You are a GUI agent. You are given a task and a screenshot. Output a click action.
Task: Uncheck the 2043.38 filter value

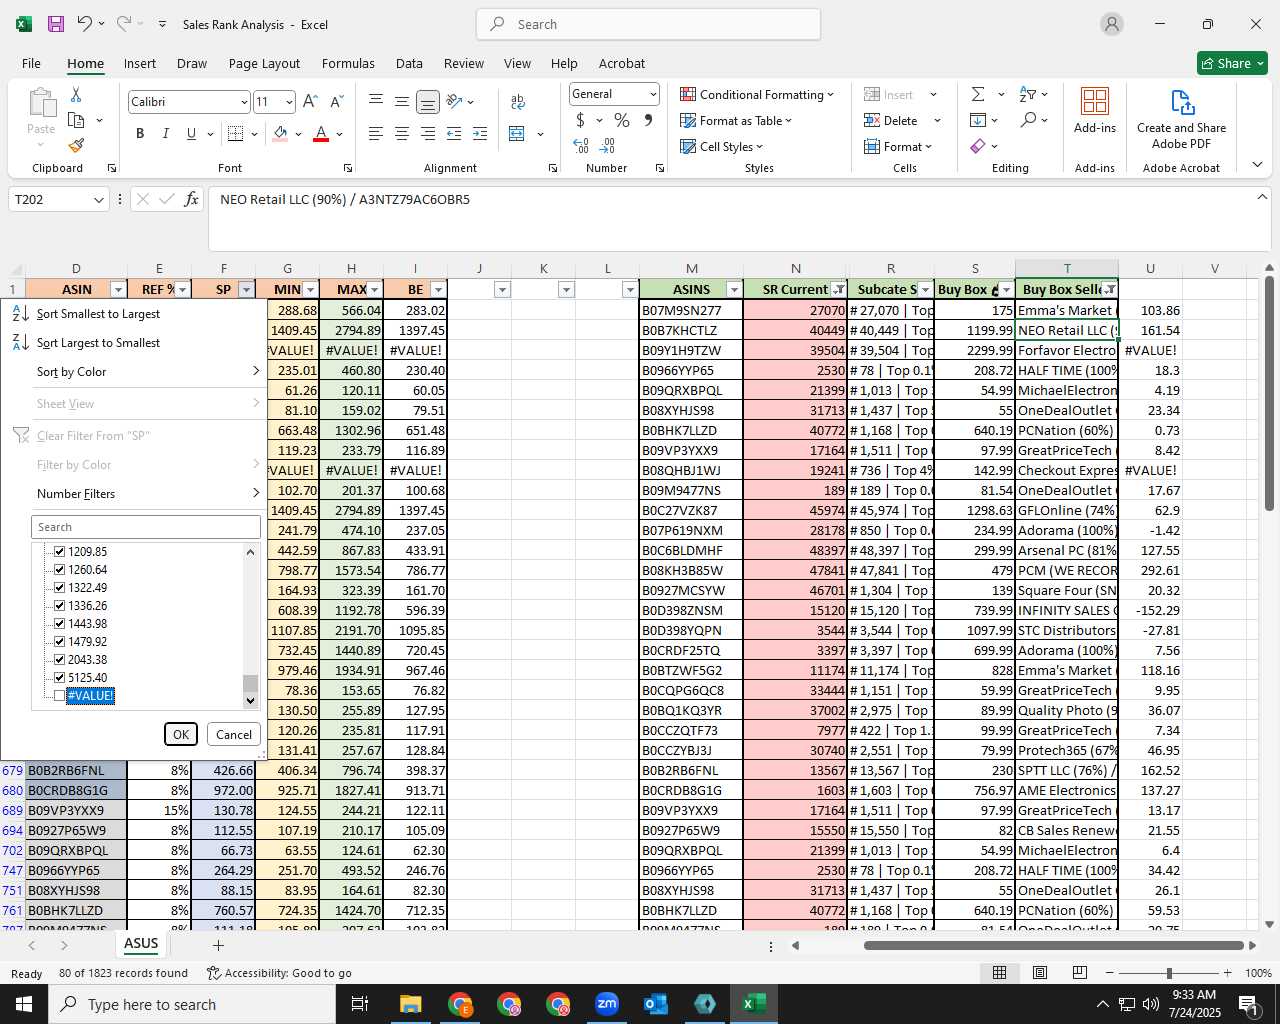59,659
